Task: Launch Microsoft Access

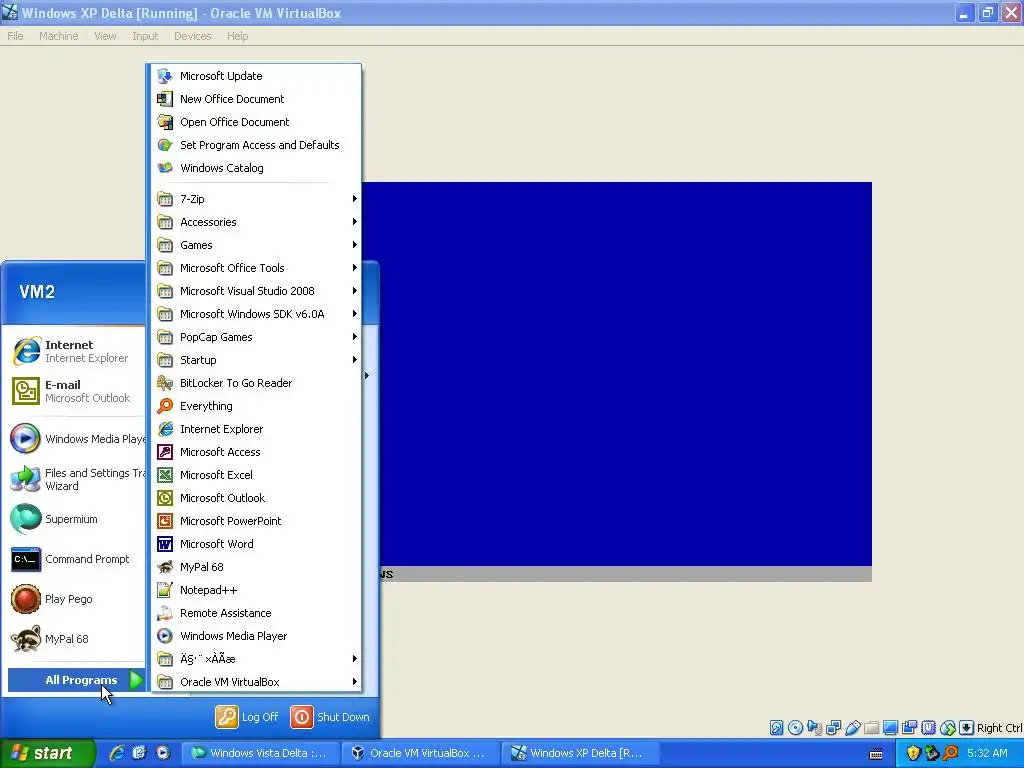Action: pyautogui.click(x=256, y=452)
